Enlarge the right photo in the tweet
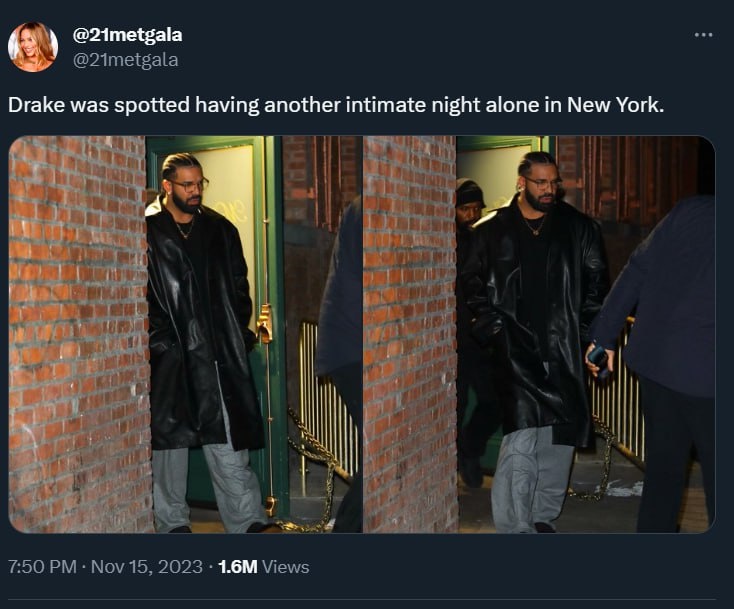Image resolution: width=734 pixels, height=609 pixels. point(539,334)
